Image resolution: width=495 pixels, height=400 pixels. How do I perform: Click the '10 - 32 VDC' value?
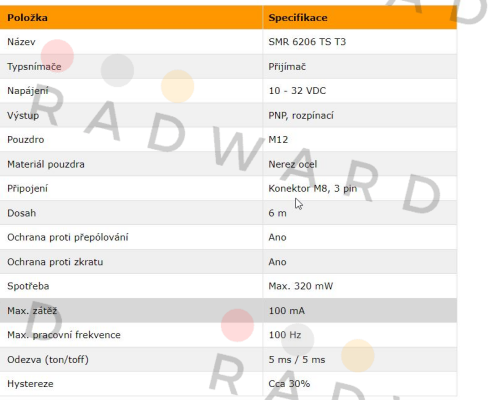[297, 91]
